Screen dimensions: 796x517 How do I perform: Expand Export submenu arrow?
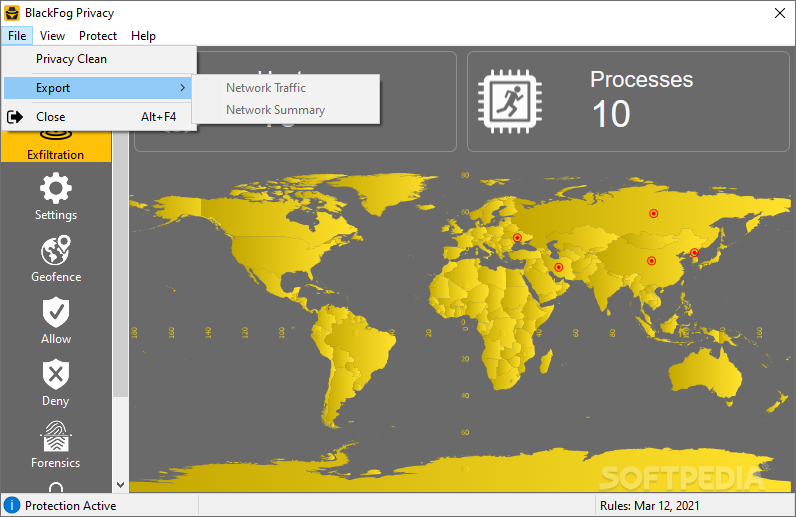coord(182,88)
